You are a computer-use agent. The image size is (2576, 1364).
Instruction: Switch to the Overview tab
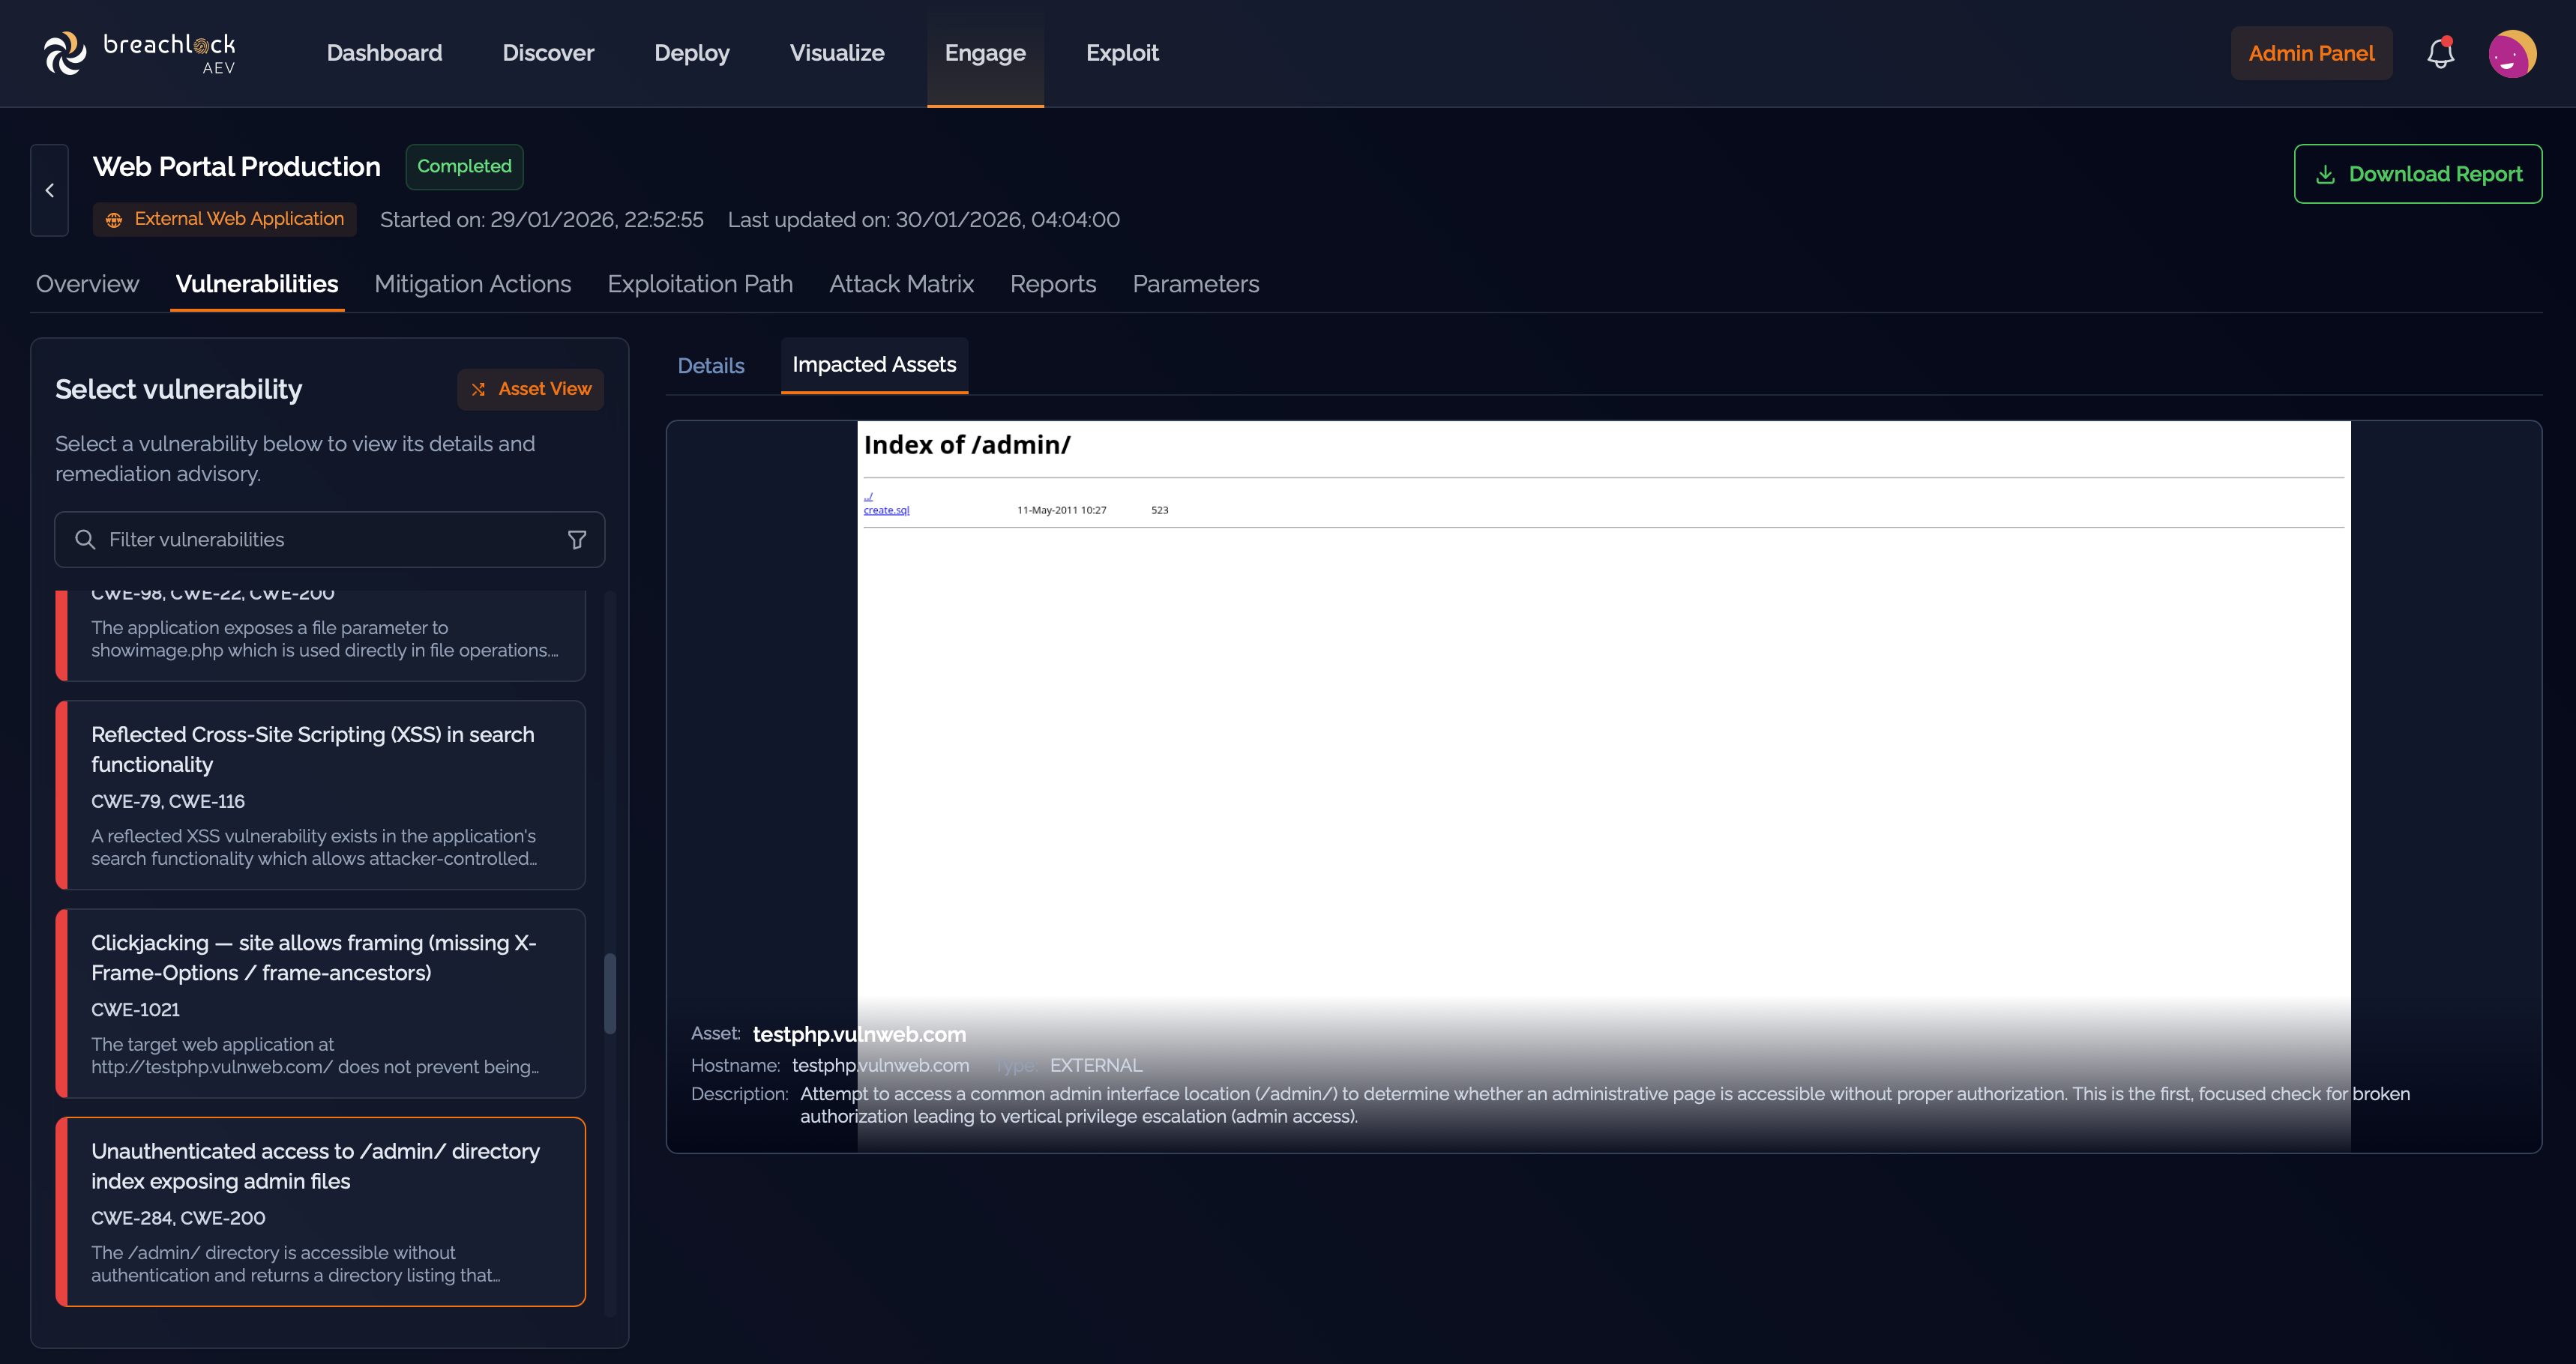[x=87, y=284]
